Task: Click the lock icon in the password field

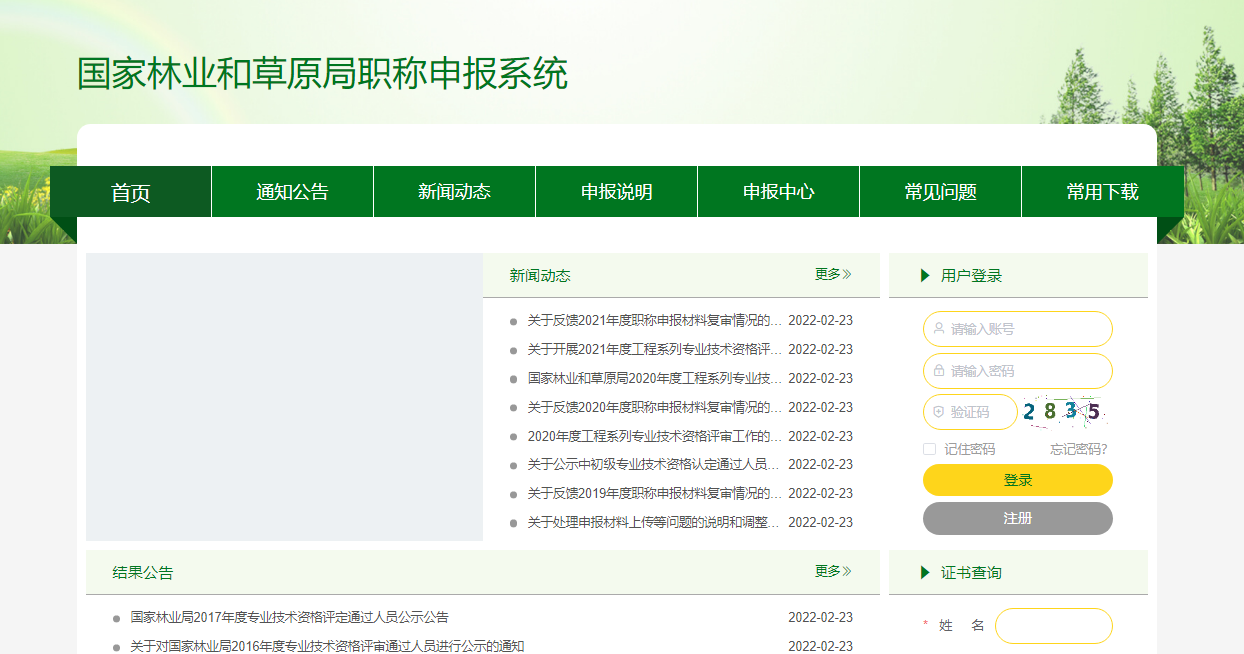Action: [x=939, y=370]
